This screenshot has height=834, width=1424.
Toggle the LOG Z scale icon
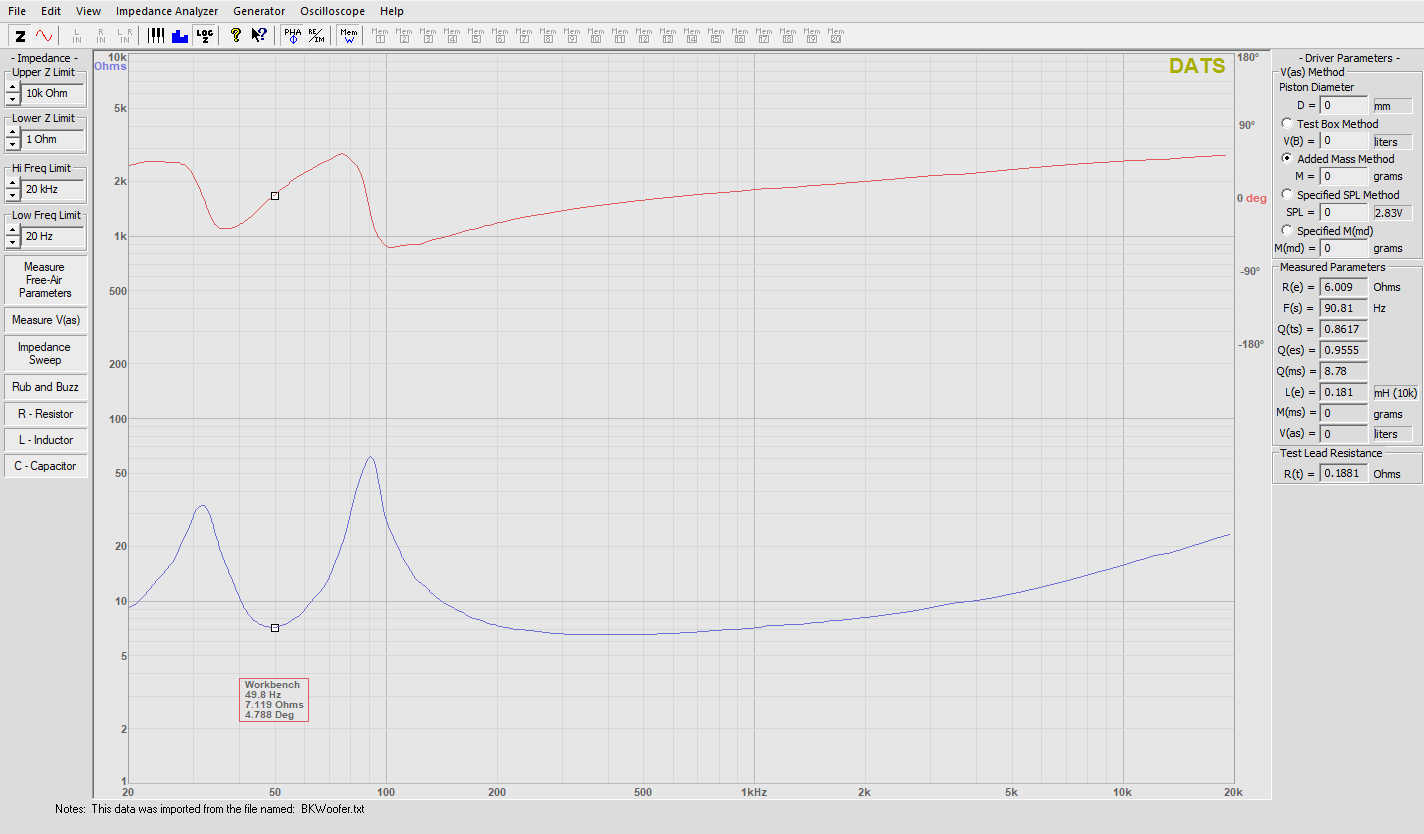pyautogui.click(x=204, y=35)
